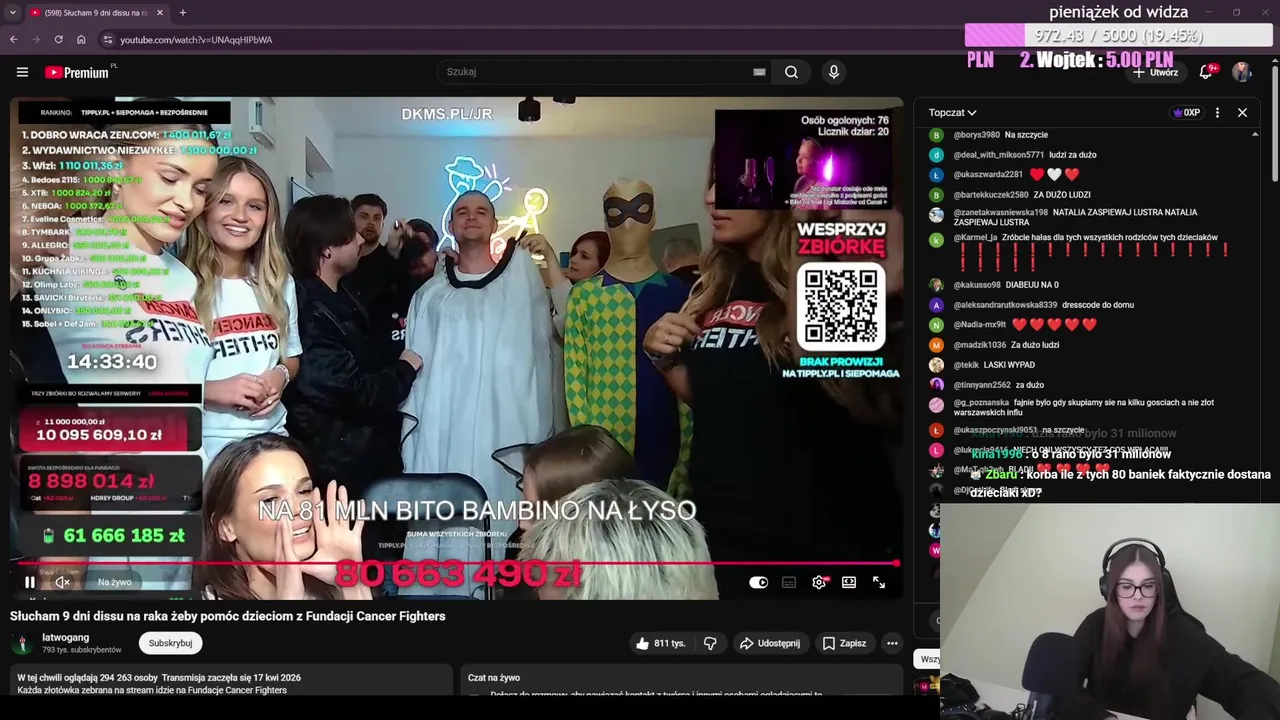Image resolution: width=1280 pixels, height=720 pixels.
Task: Open the browser home page icon
Action: click(x=81, y=40)
